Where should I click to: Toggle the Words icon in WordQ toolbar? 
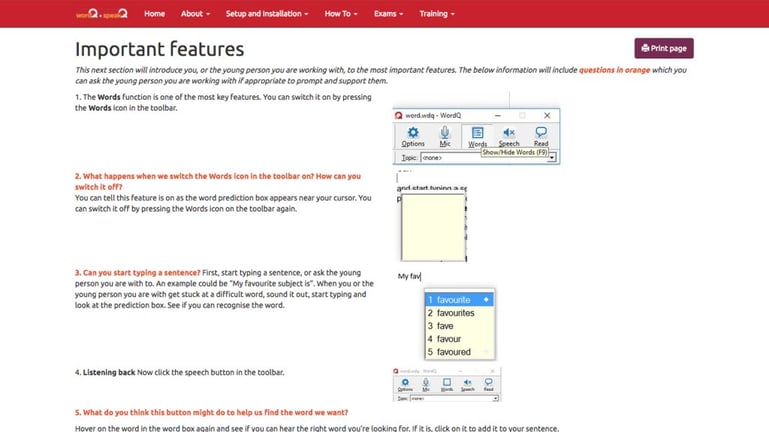(x=477, y=136)
